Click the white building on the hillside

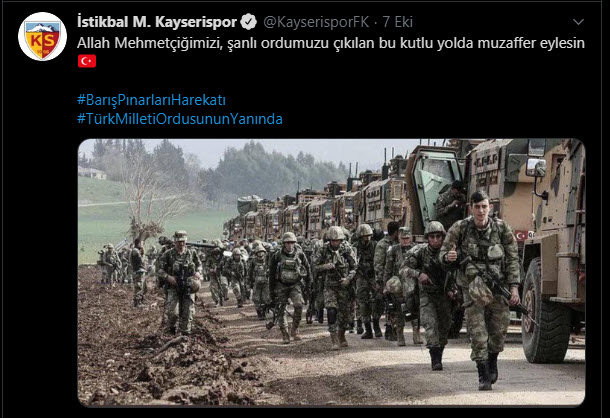click(x=92, y=172)
